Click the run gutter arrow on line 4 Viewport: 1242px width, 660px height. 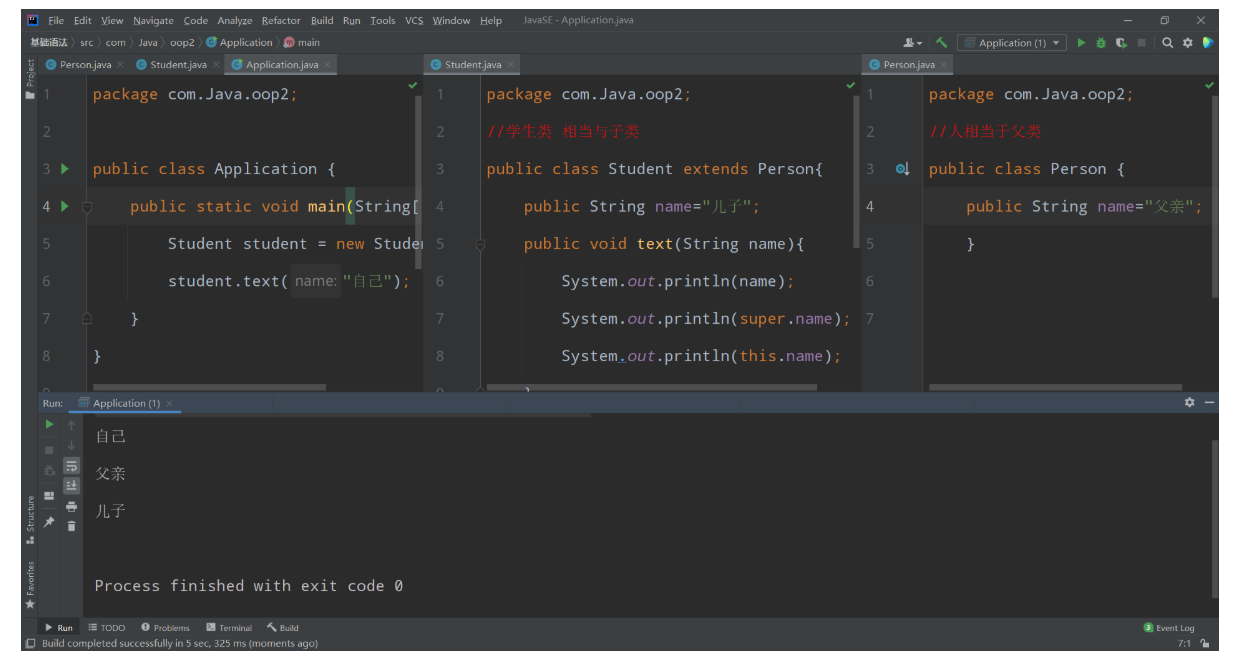65,206
